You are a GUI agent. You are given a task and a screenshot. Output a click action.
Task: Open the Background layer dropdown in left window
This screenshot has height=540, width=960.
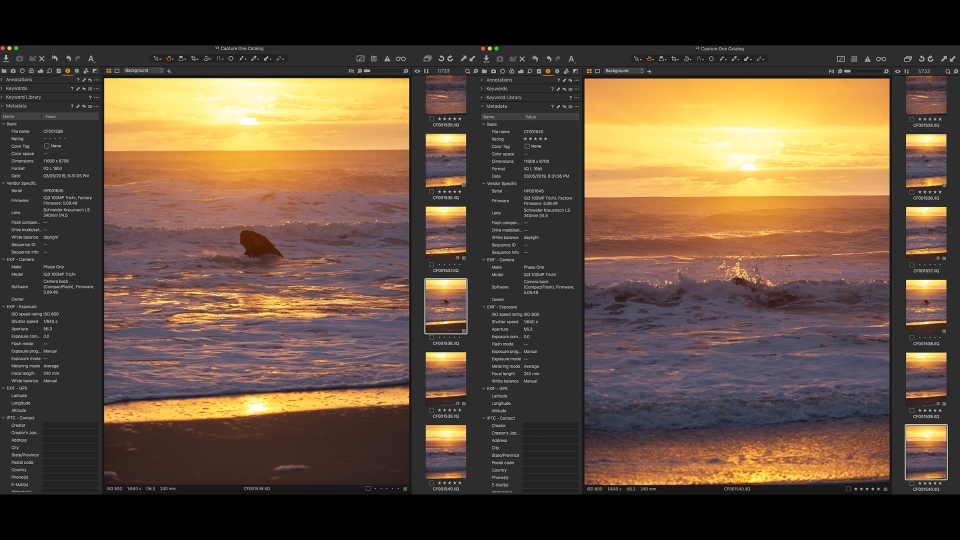coord(144,71)
